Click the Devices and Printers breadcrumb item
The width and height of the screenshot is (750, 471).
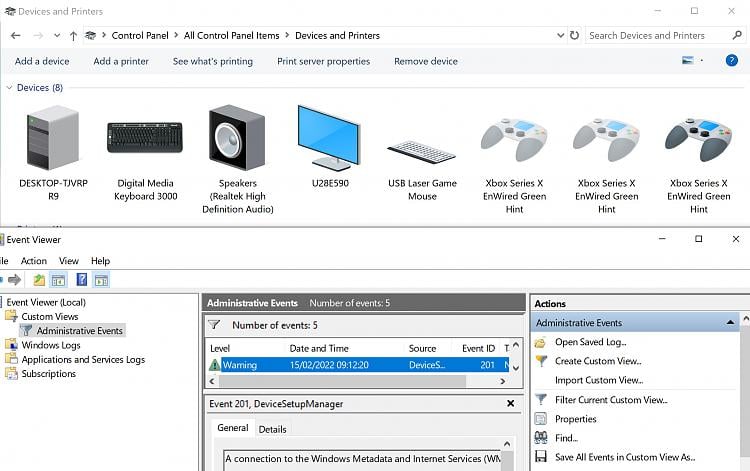point(337,35)
